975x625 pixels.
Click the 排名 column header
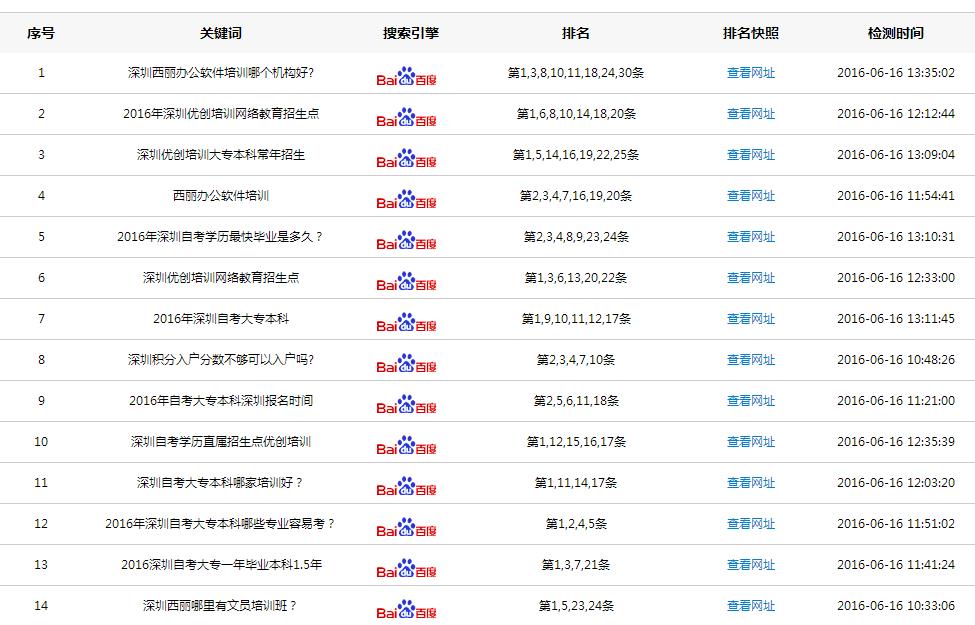pos(576,34)
